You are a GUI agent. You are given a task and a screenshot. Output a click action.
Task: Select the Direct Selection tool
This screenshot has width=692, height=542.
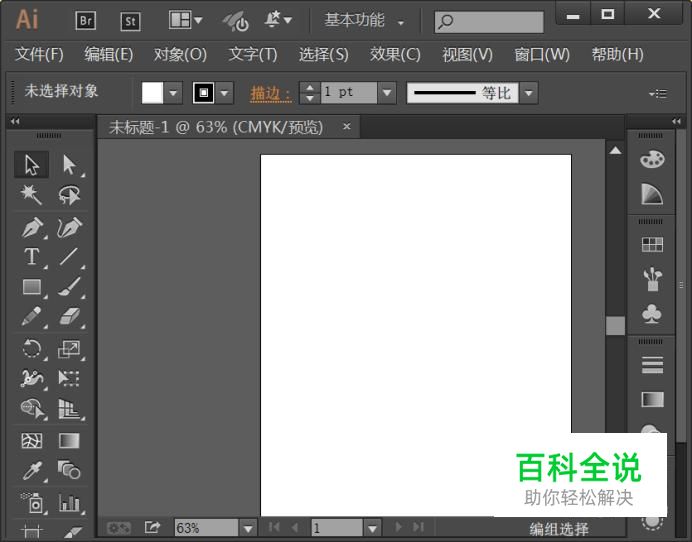[x=68, y=164]
